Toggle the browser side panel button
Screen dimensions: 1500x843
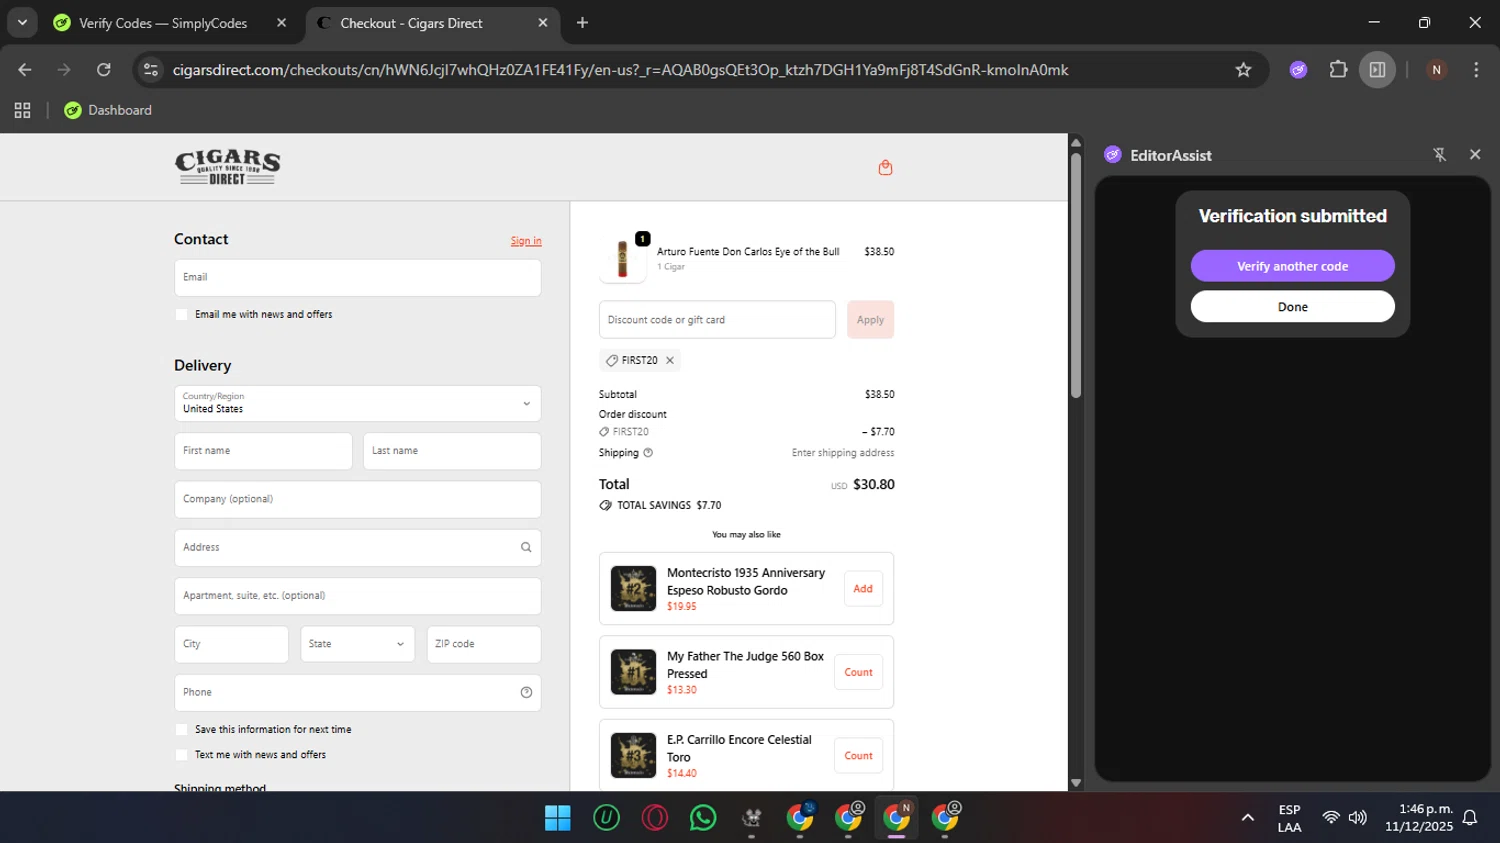1377,70
